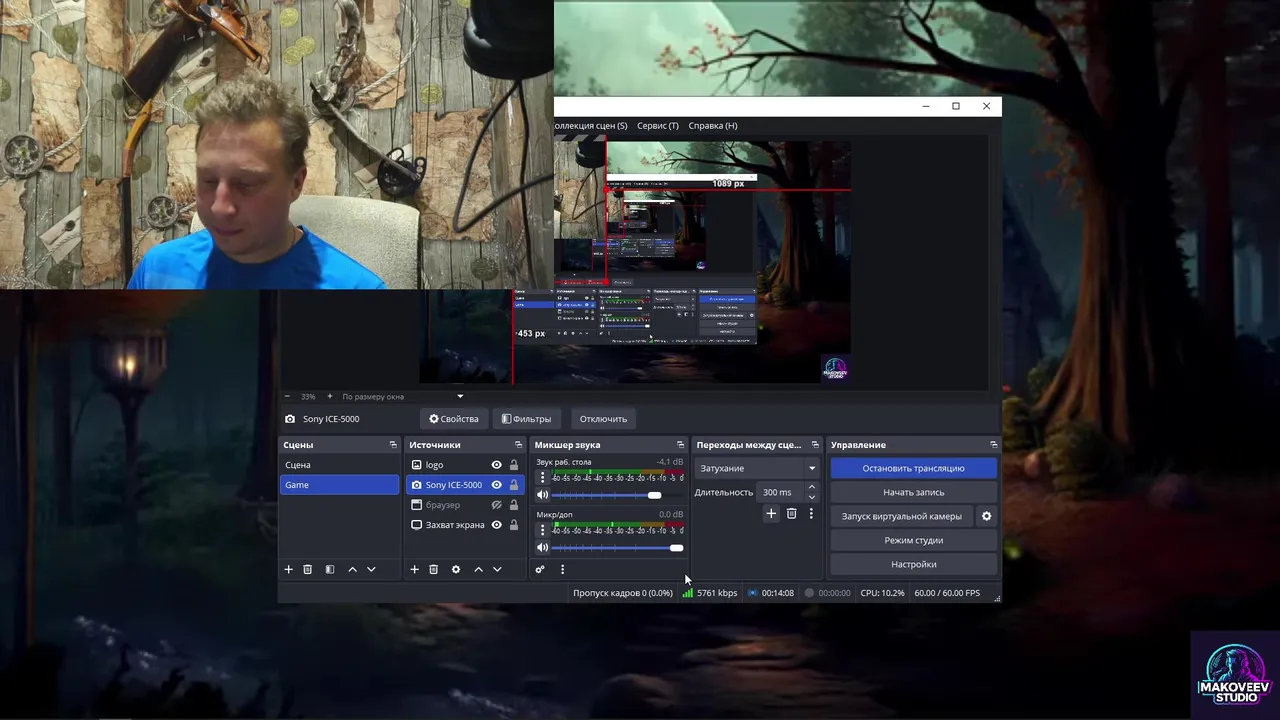
Task: Open Настройки from the controls panel
Action: tap(913, 564)
